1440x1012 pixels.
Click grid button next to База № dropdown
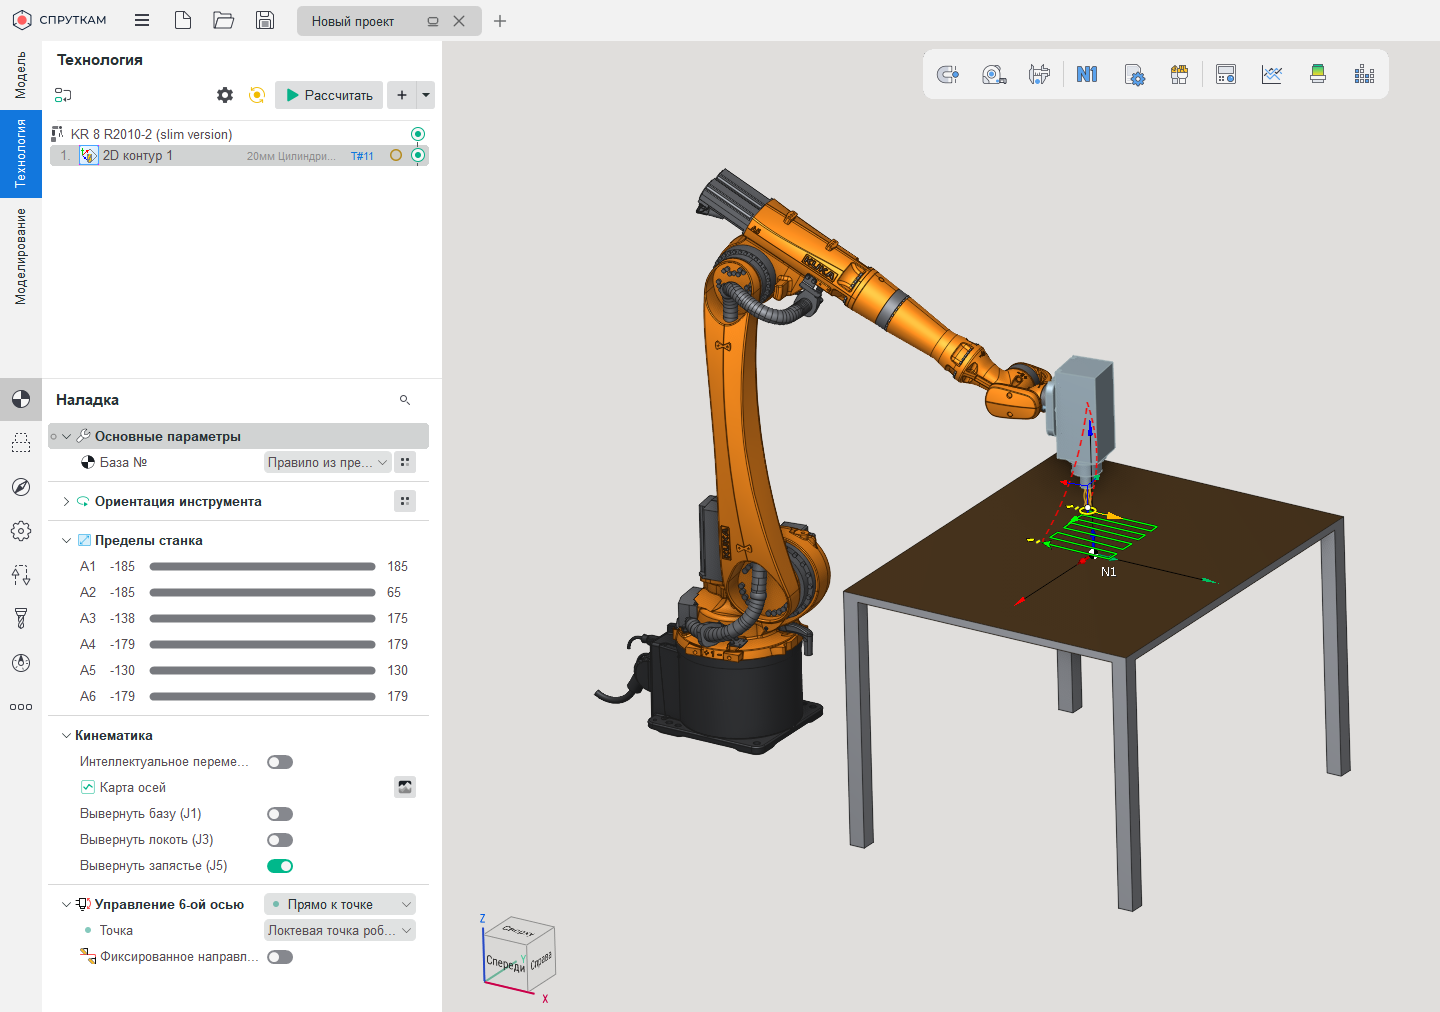(x=405, y=462)
